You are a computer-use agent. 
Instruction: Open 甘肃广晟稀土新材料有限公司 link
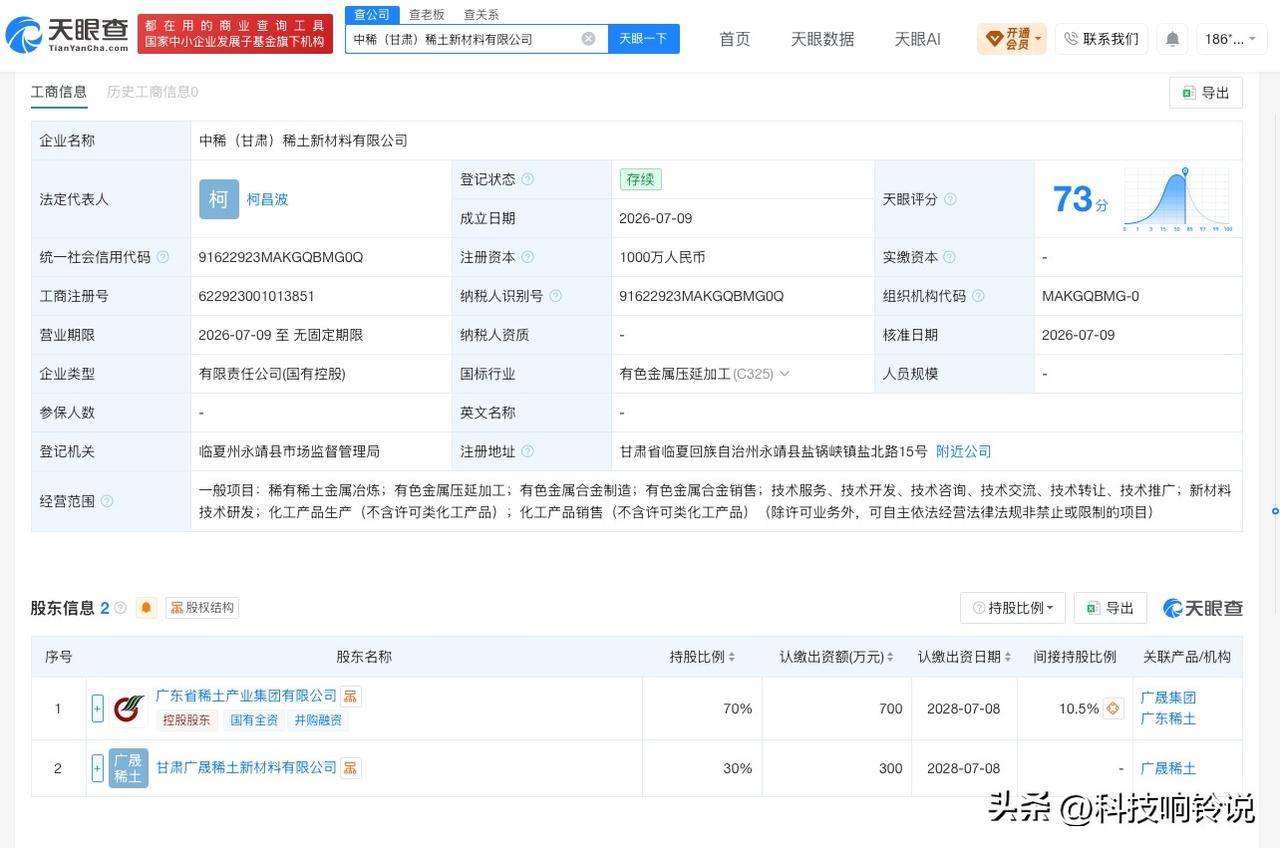(x=246, y=768)
